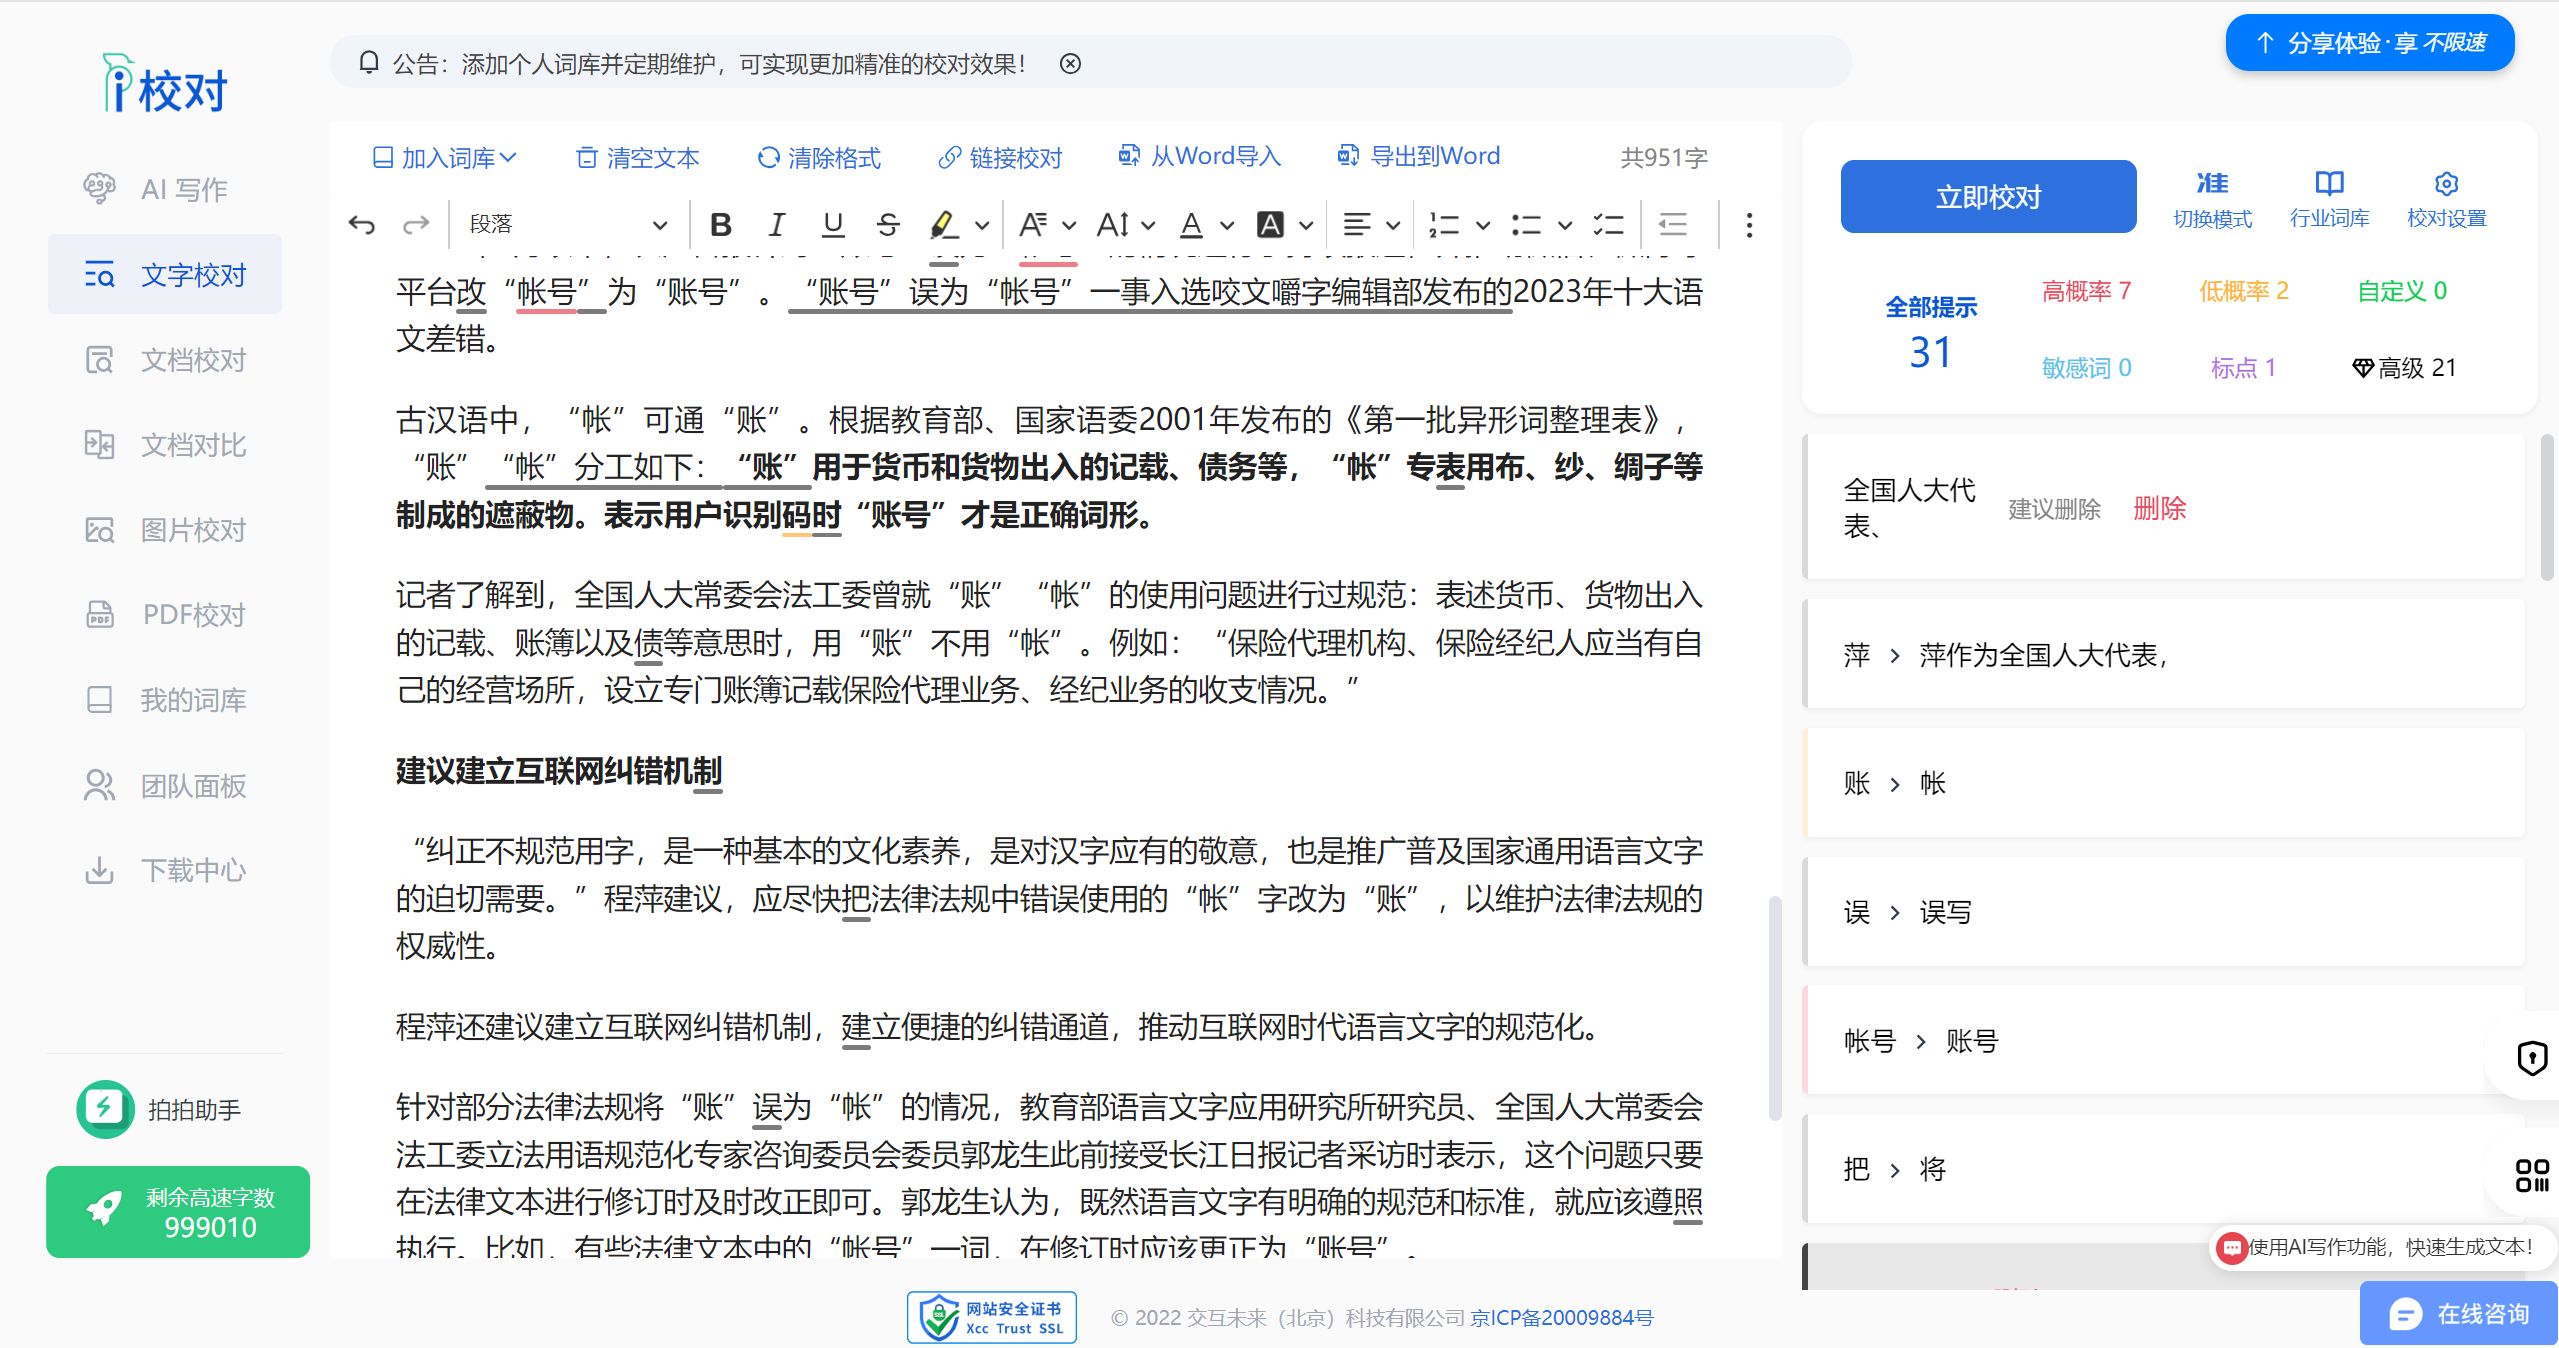Filter by 标点 1 suggestions
Viewport: 2559px width, 1348px height.
(x=2243, y=368)
